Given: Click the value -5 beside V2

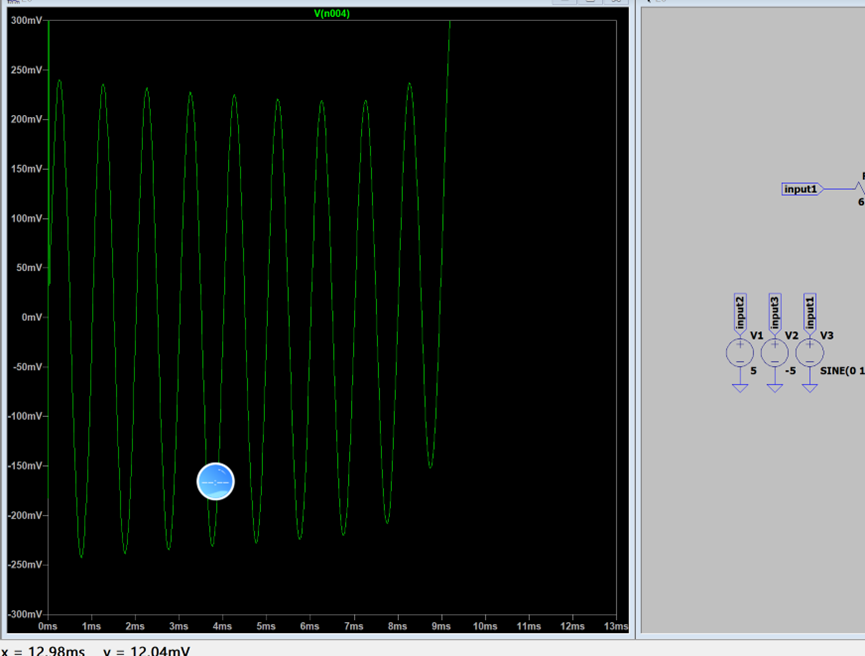Looking at the screenshot, I should (x=791, y=371).
